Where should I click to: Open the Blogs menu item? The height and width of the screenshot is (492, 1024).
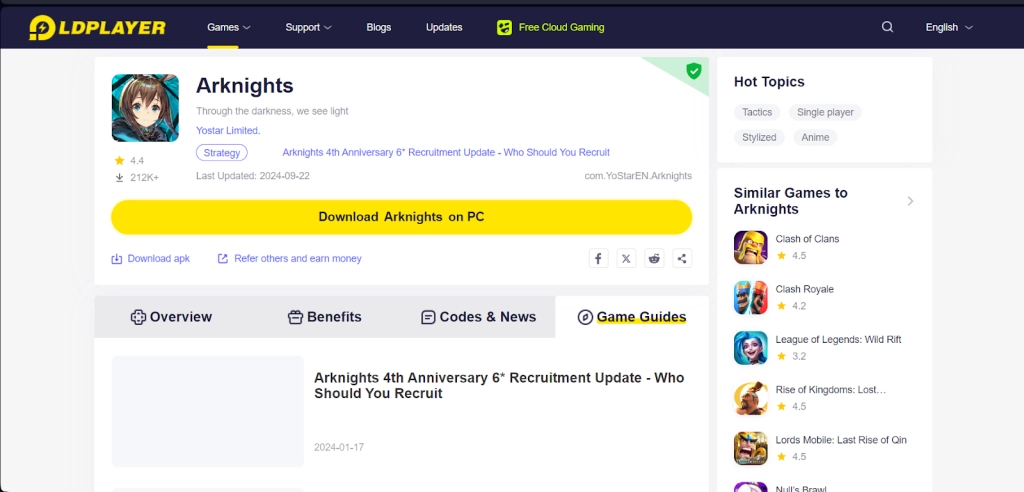379,27
